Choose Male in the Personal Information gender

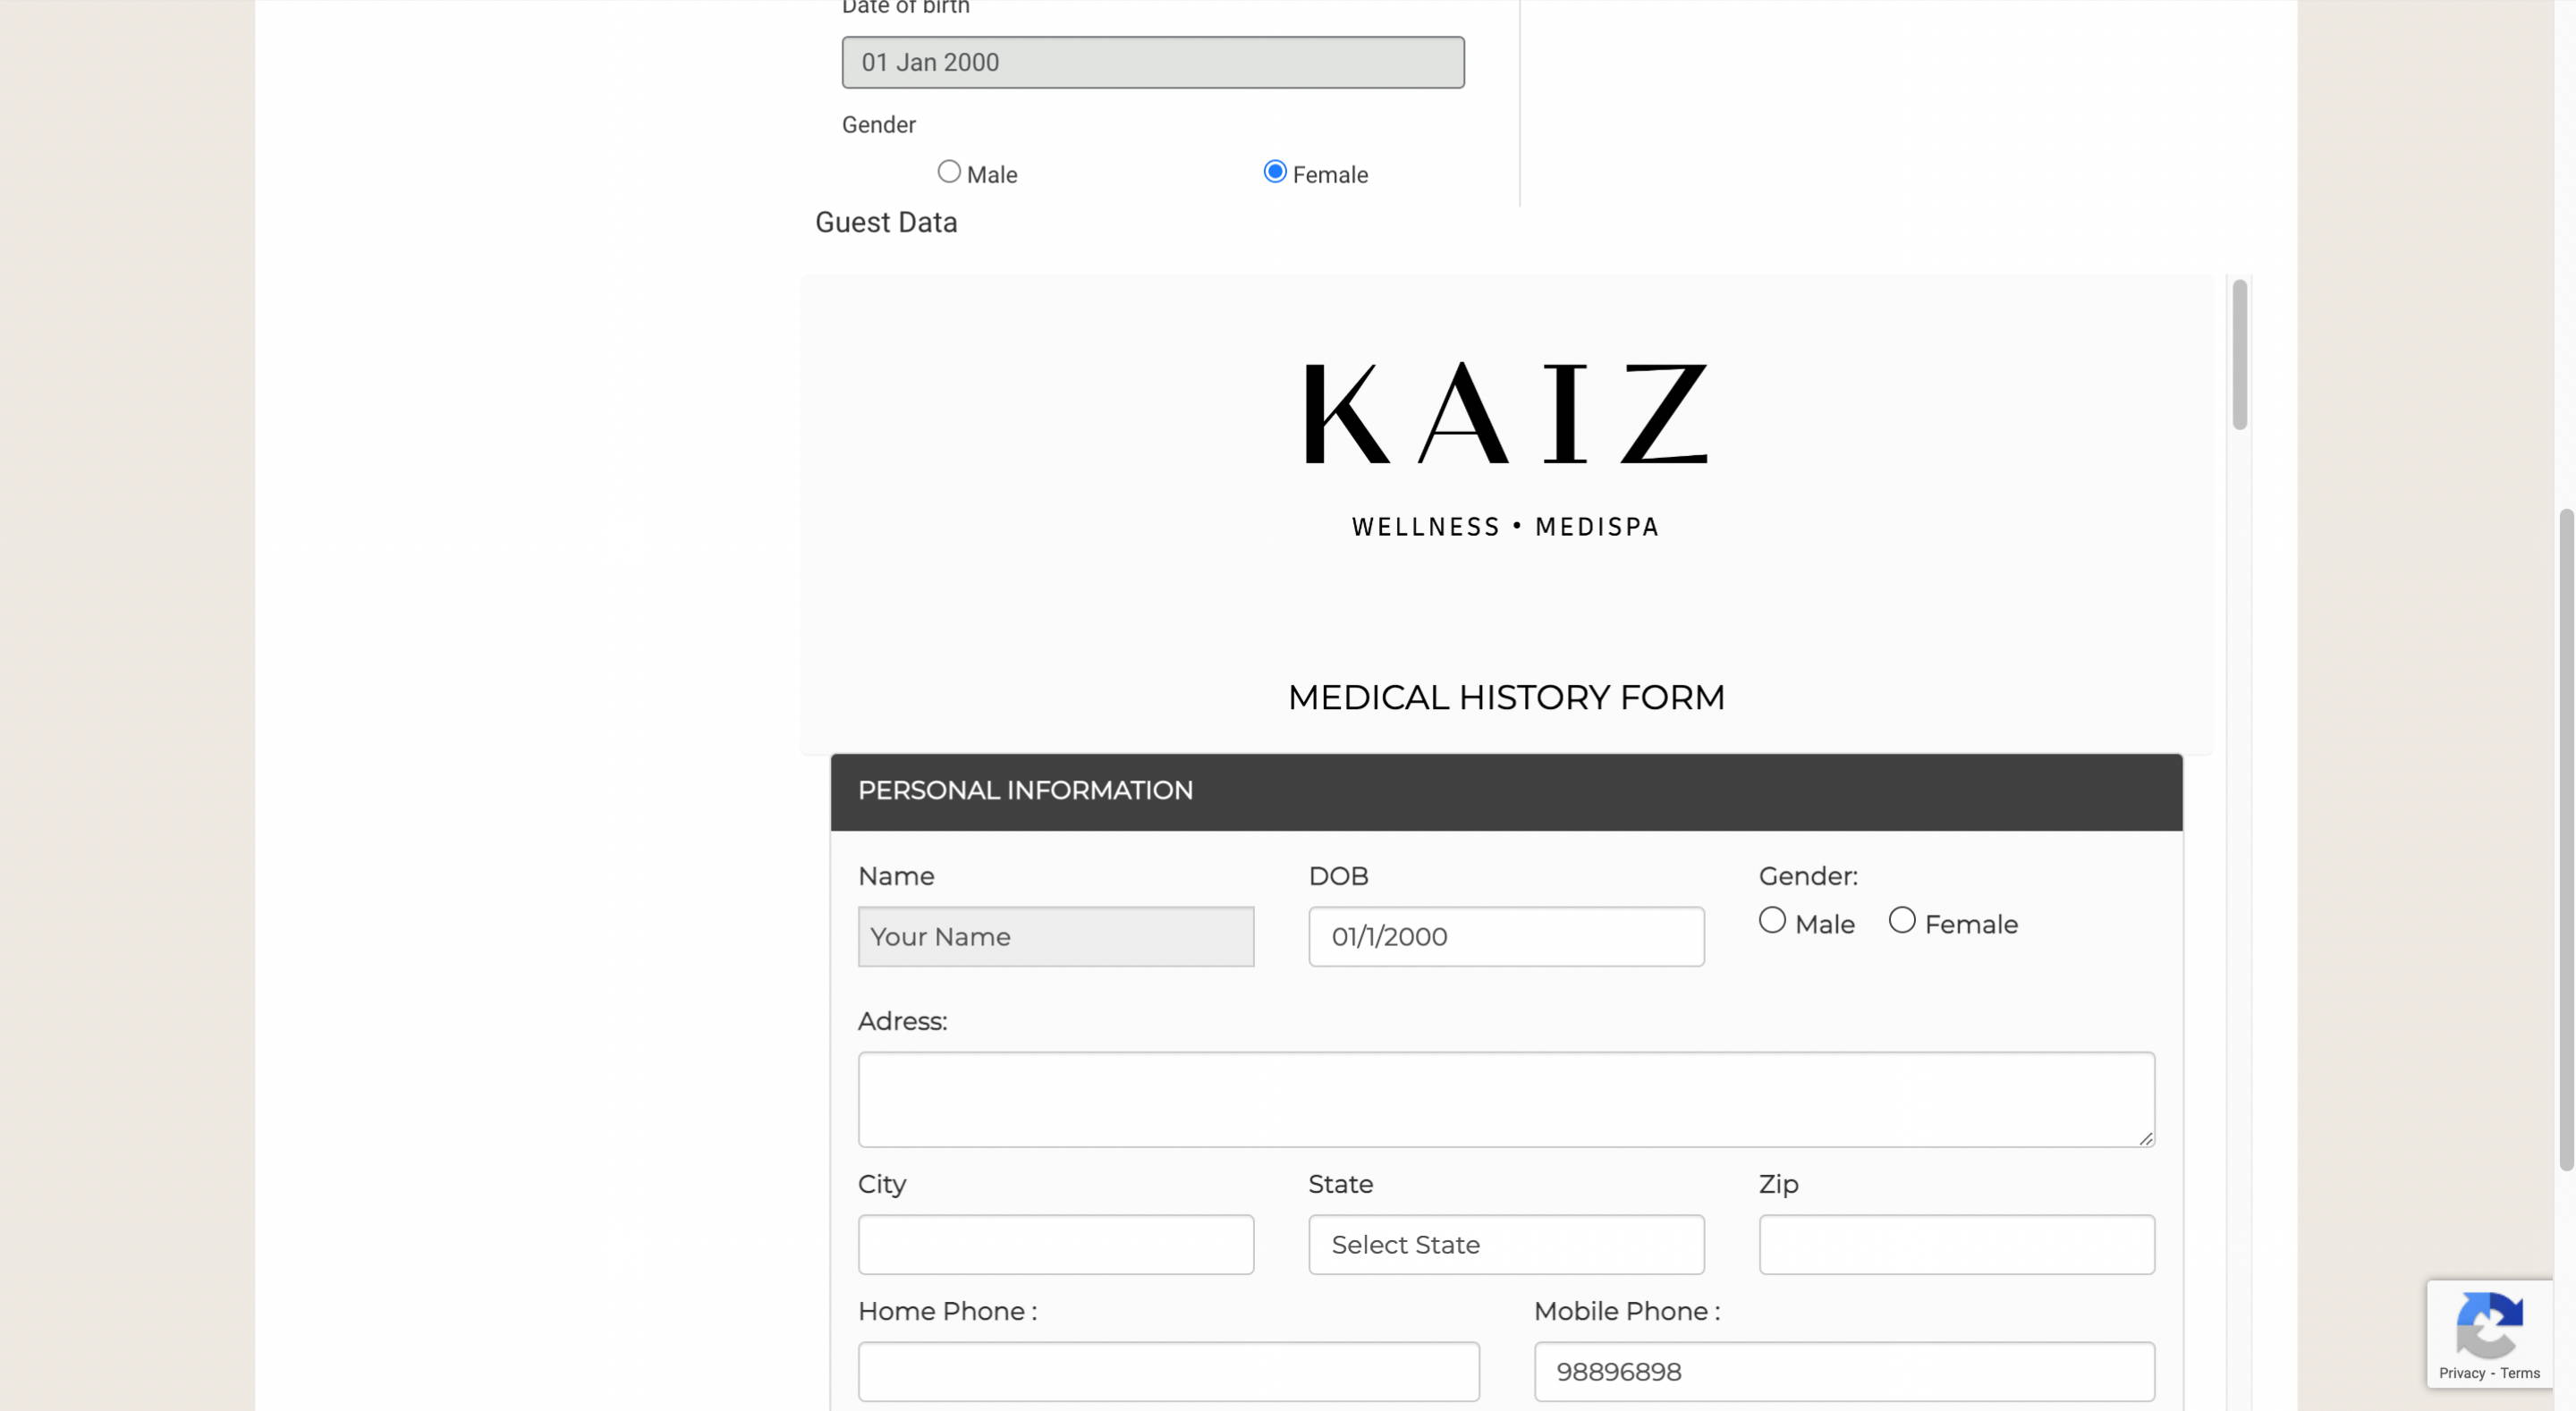1772,920
